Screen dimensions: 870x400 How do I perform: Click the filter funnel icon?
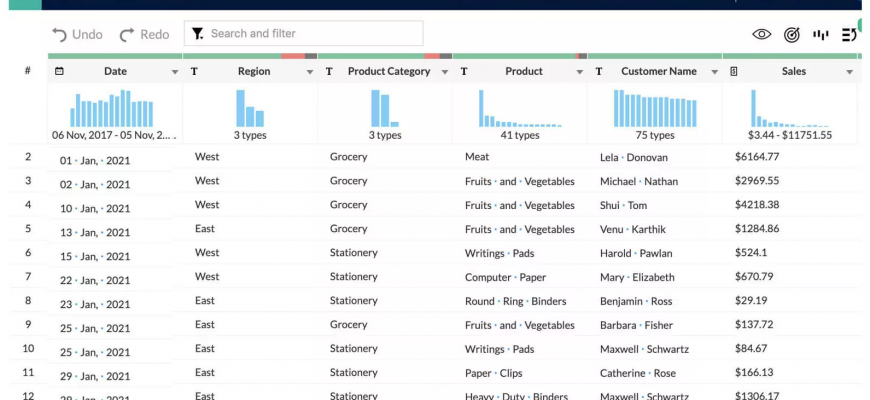pyautogui.click(x=198, y=34)
